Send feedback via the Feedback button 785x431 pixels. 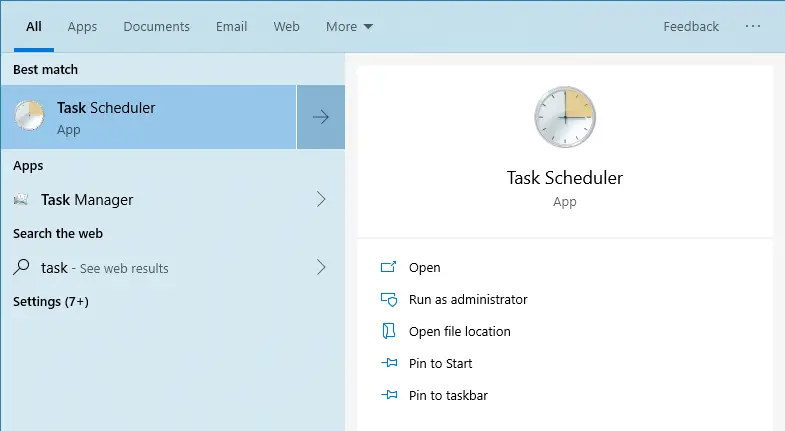[x=691, y=27]
